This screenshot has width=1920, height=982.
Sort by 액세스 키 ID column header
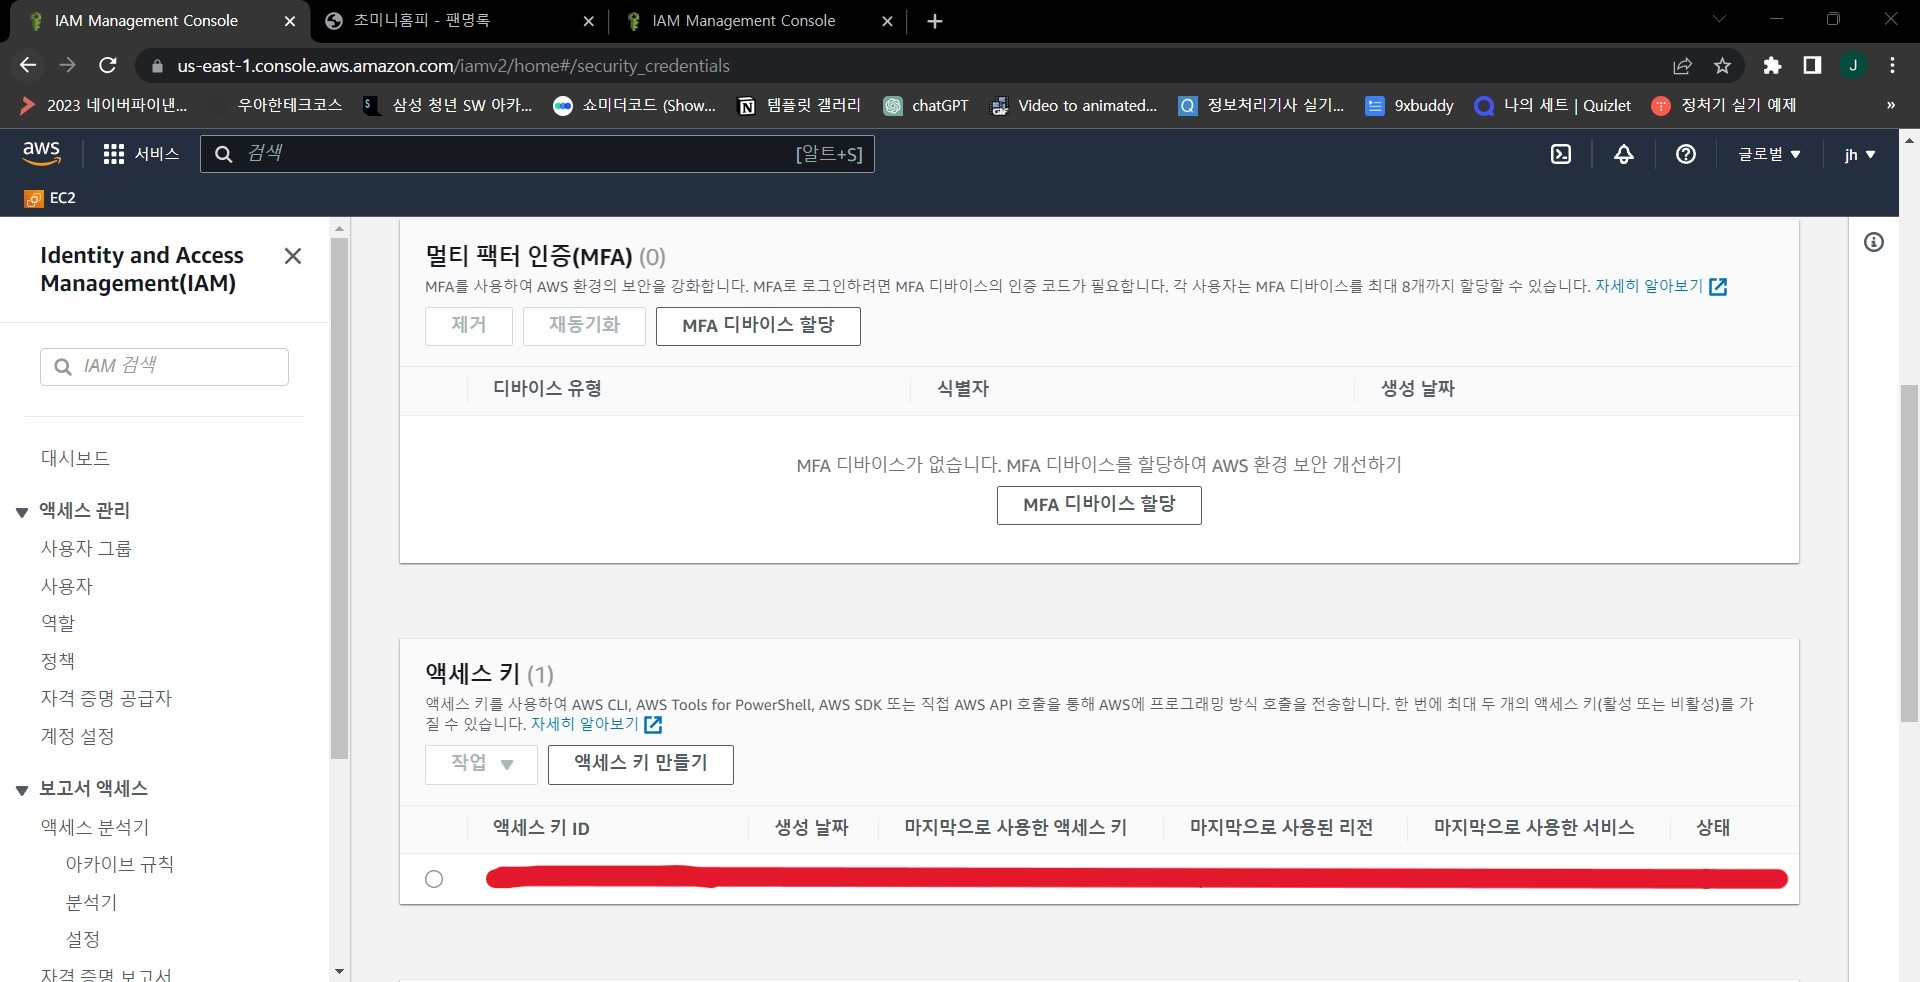point(541,828)
